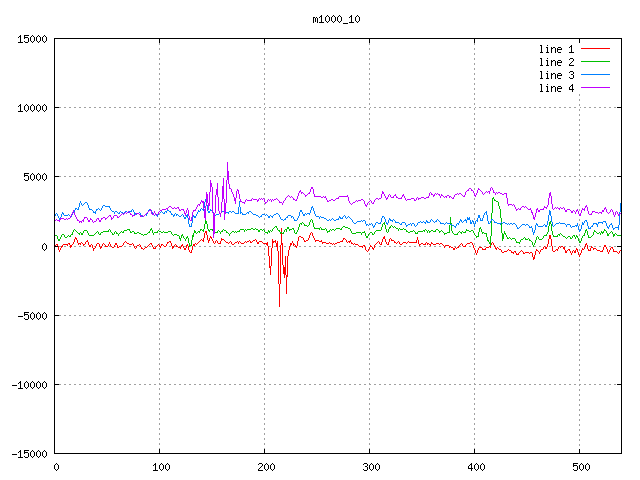Click the 100 x-axis tick label
640x480 pixels.
(160, 467)
